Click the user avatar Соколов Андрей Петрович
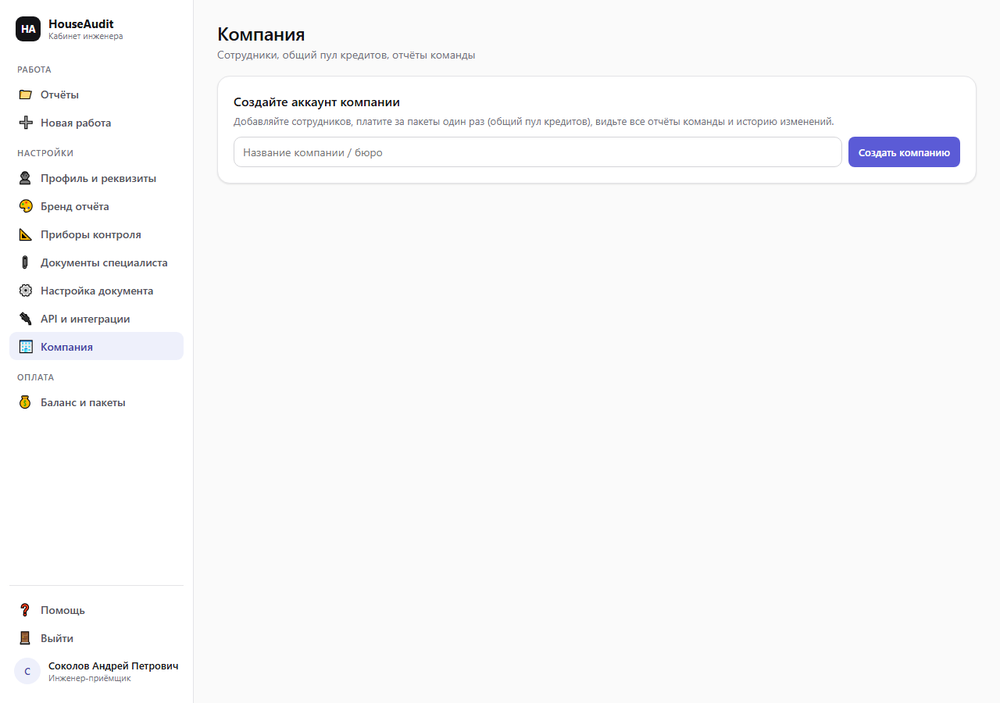This screenshot has height=703, width=1000. point(27,671)
